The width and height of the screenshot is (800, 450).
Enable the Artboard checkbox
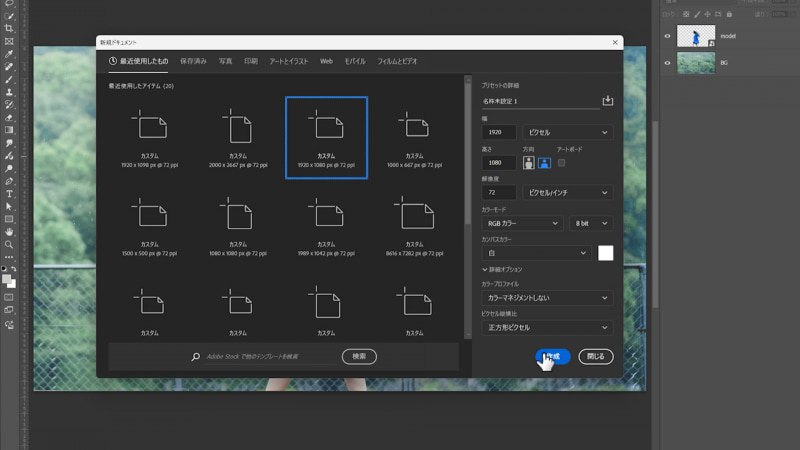[x=561, y=163]
